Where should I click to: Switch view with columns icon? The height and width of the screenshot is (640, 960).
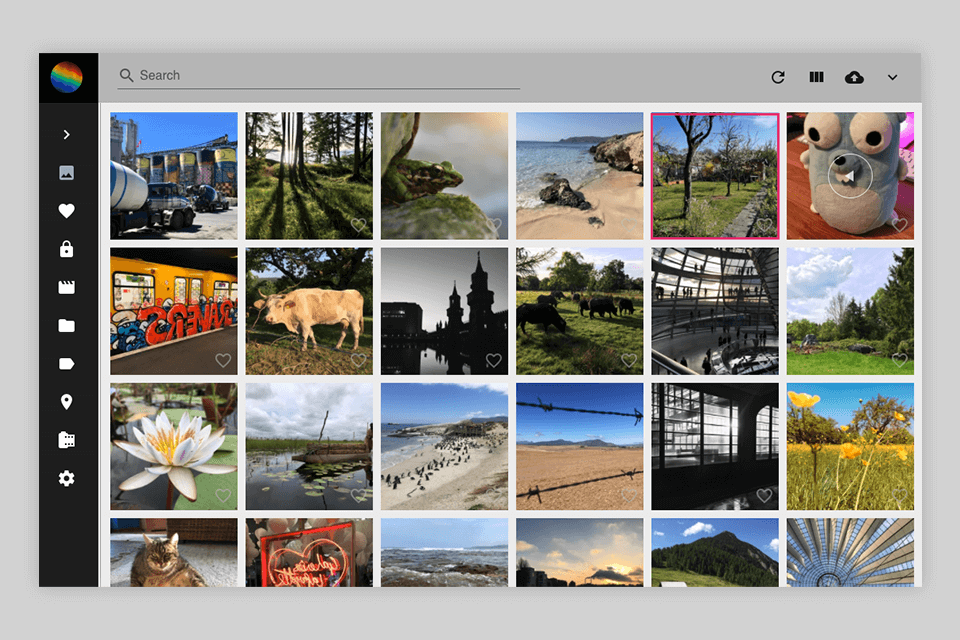point(816,77)
